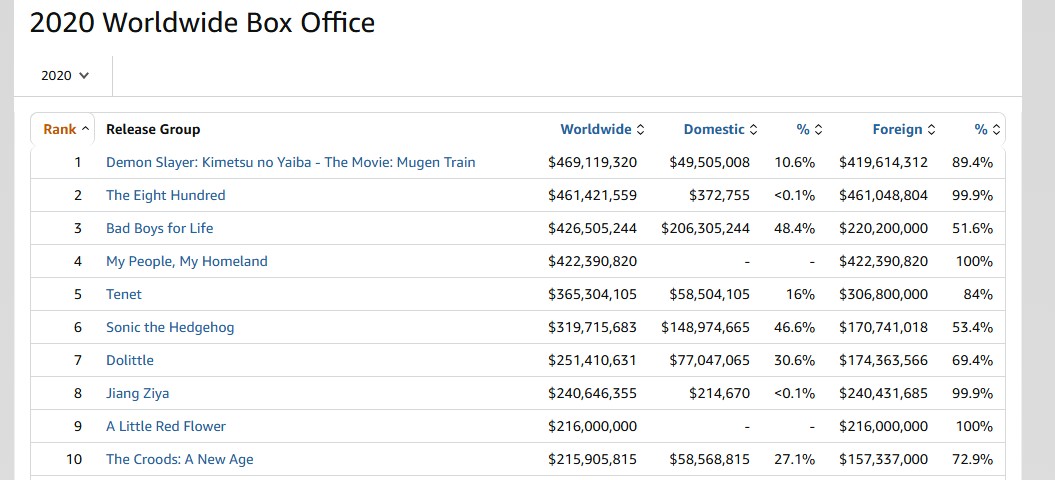Open My People, My Homeland link
The image size is (1055, 480).
tap(187, 261)
